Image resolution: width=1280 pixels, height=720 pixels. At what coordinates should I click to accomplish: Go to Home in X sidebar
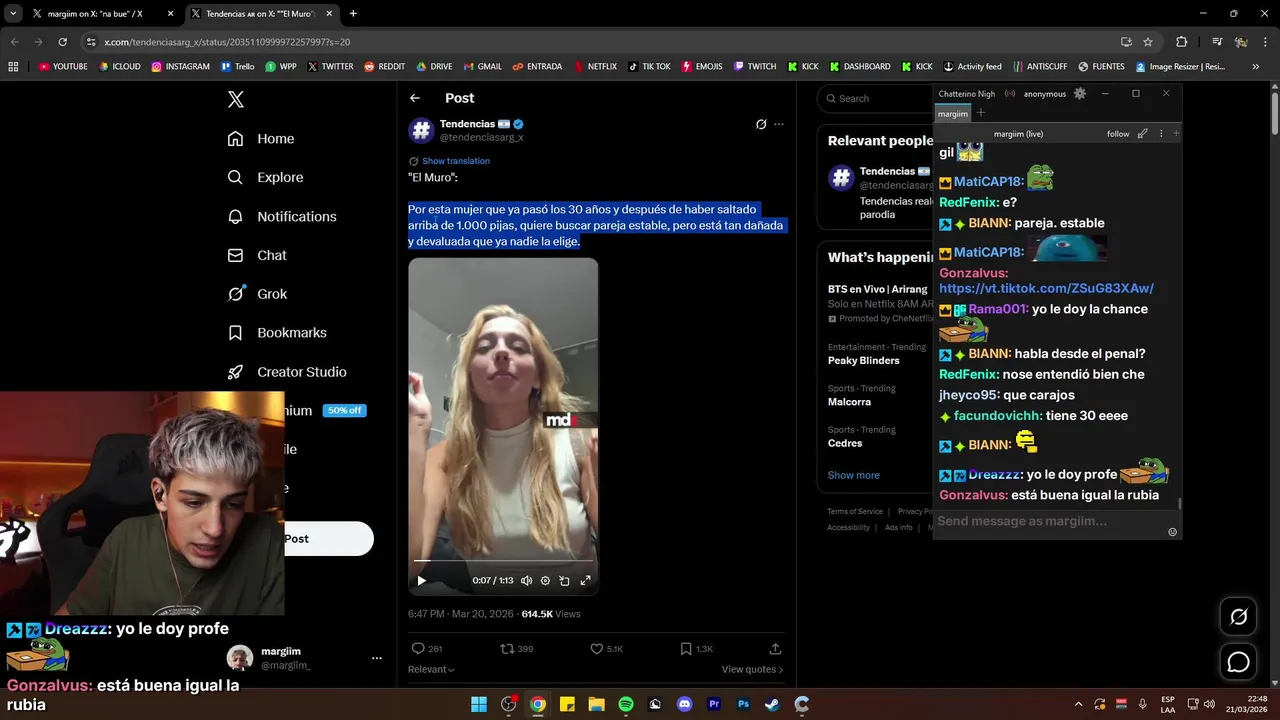coord(261,139)
